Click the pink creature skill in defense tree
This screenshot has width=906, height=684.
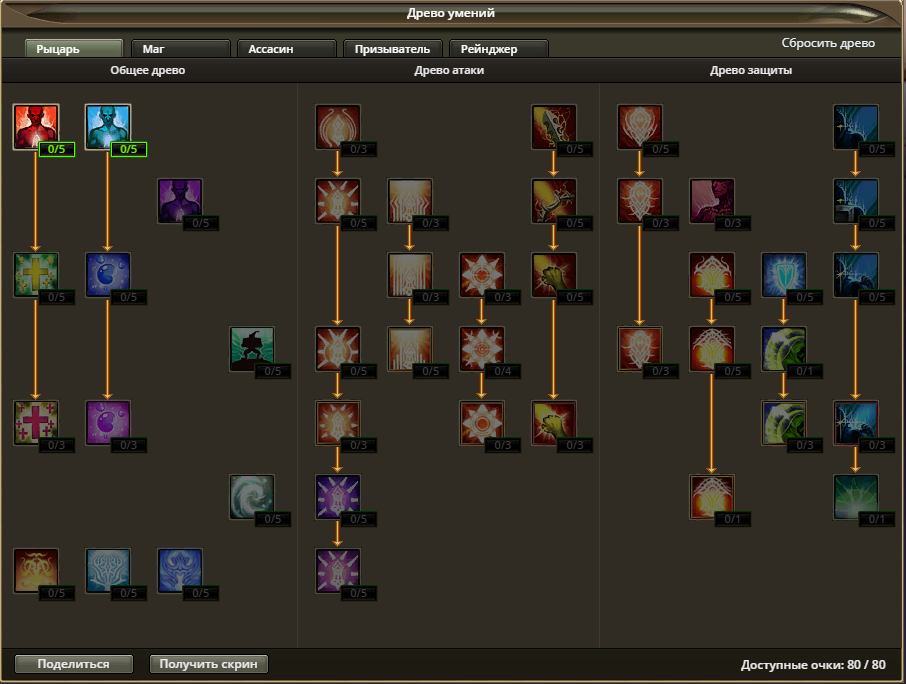click(712, 201)
